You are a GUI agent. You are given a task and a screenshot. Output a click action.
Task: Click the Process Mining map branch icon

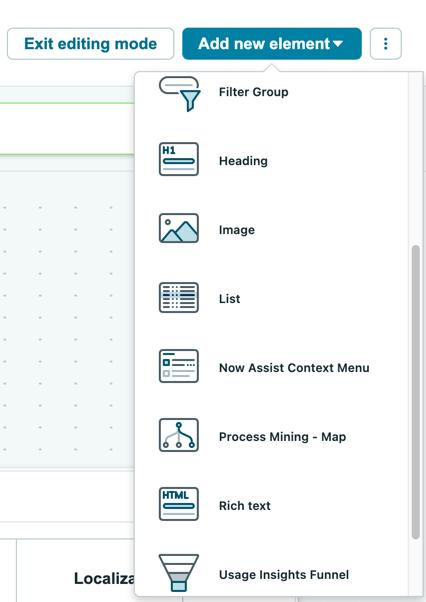[179, 435]
